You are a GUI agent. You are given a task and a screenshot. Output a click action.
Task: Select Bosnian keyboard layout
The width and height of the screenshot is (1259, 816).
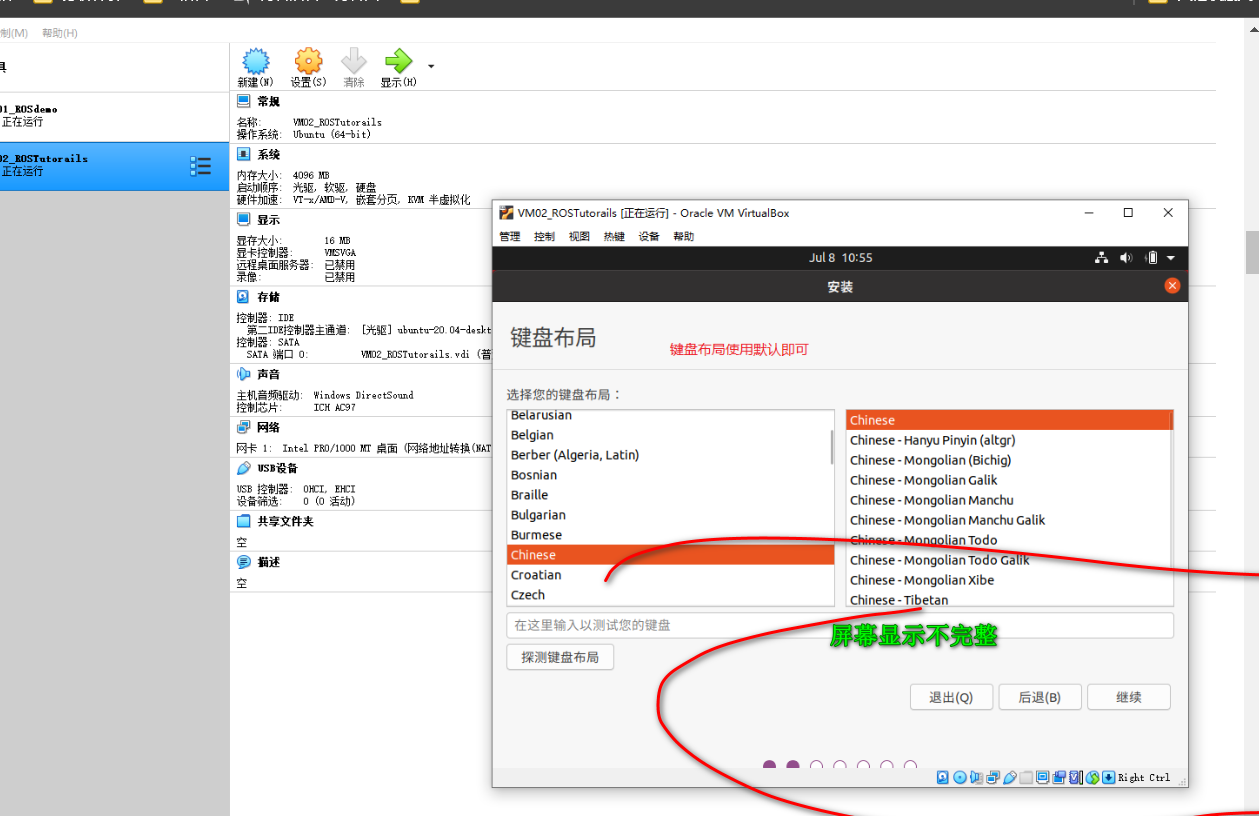pyautogui.click(x=670, y=475)
